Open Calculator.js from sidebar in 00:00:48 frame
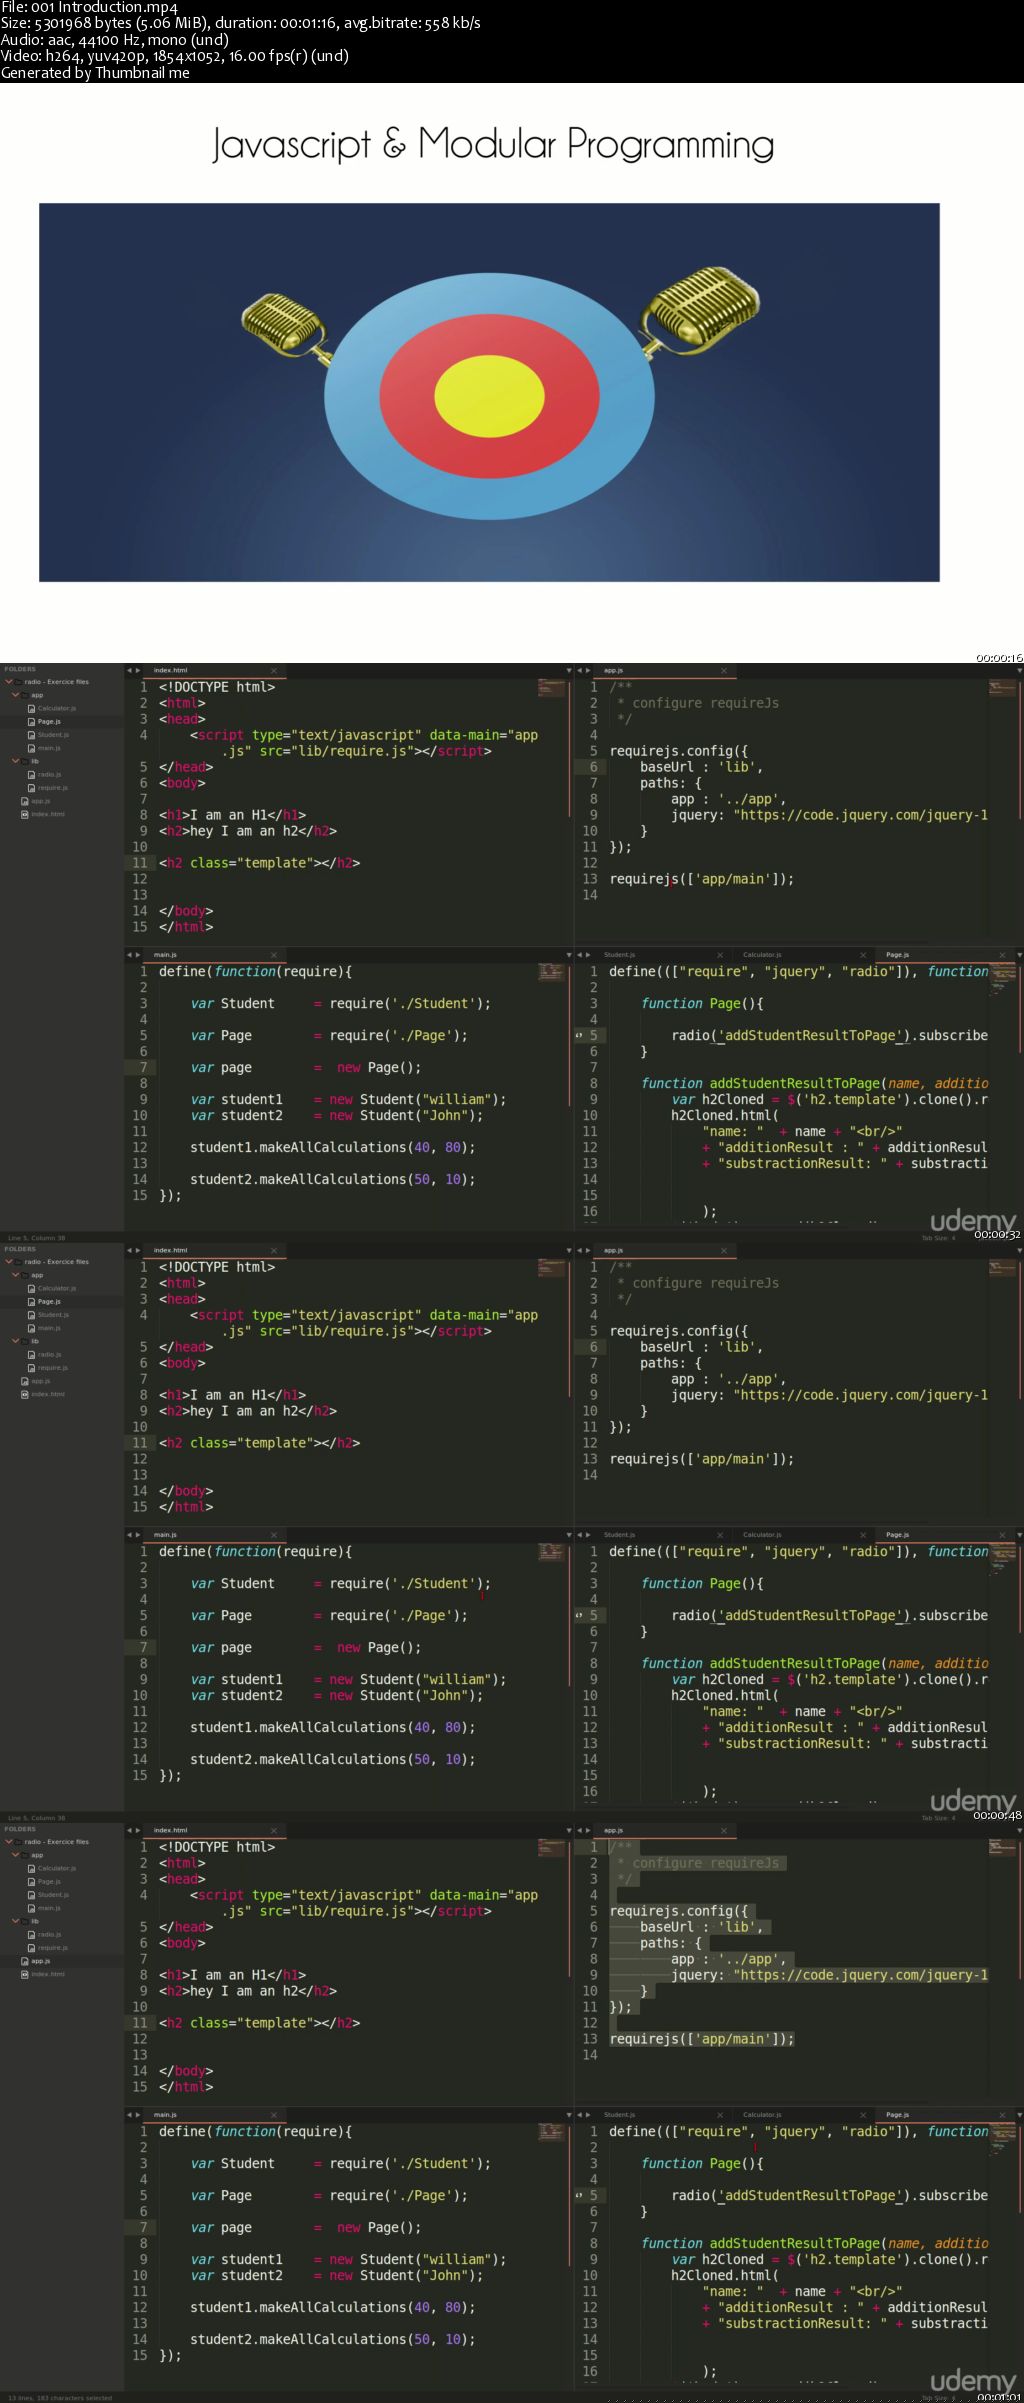The width and height of the screenshot is (1024, 2403). [x=56, y=1288]
